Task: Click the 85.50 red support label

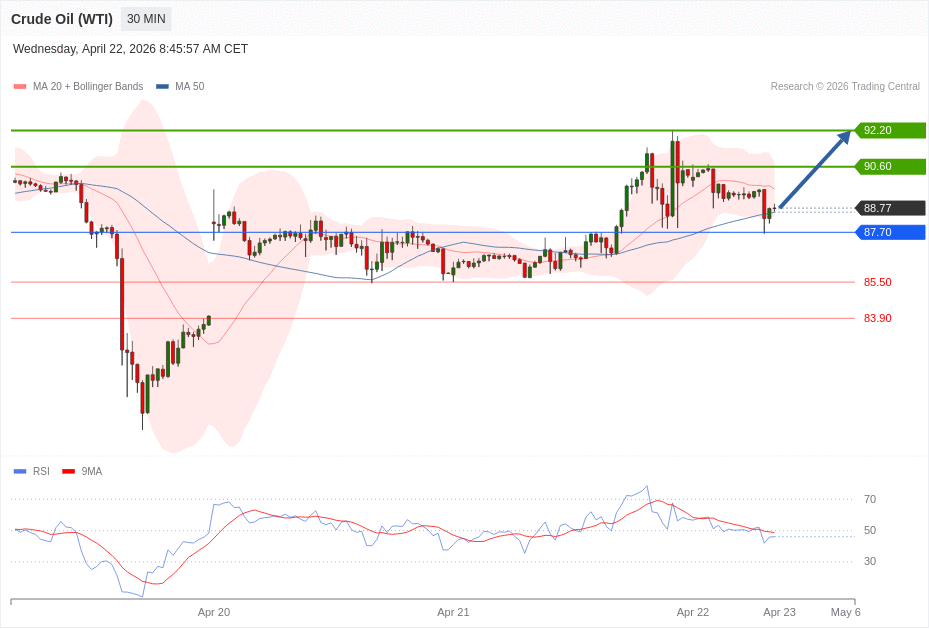Action: pos(877,282)
